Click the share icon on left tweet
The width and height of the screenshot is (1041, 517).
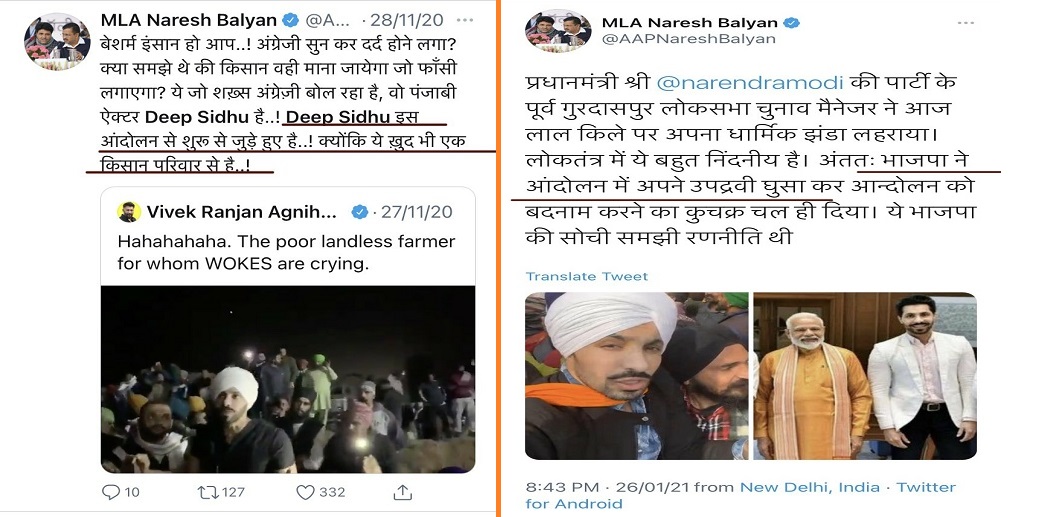(x=402, y=492)
